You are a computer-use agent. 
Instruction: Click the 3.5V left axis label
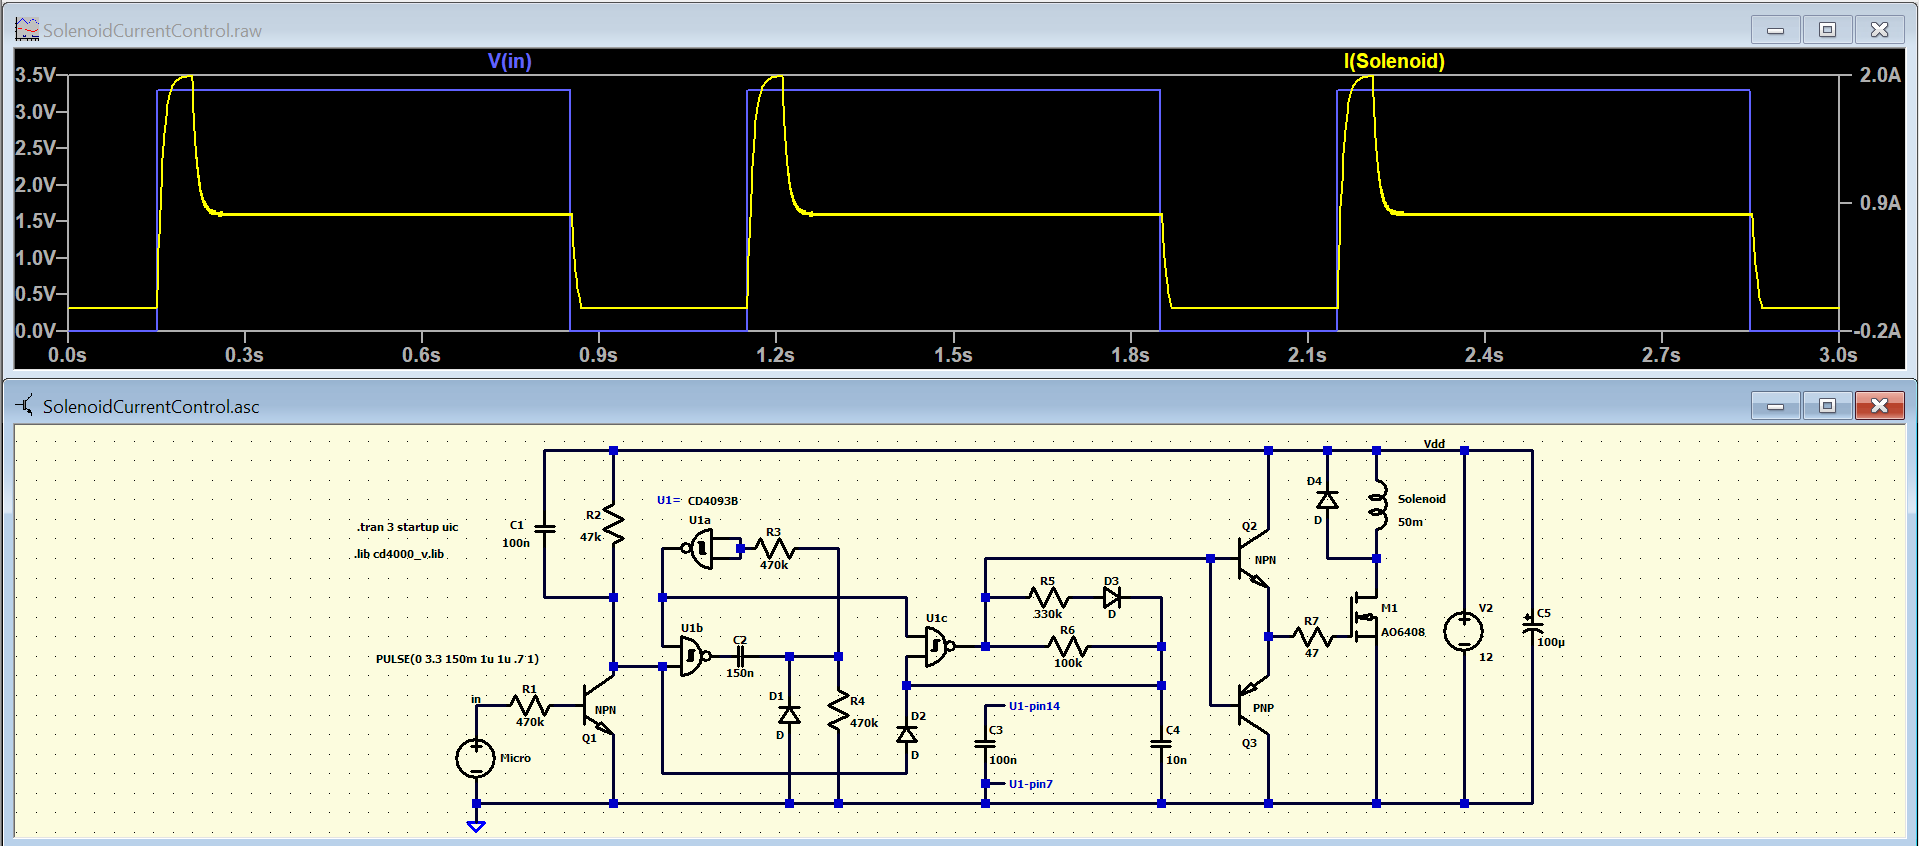coord(36,75)
